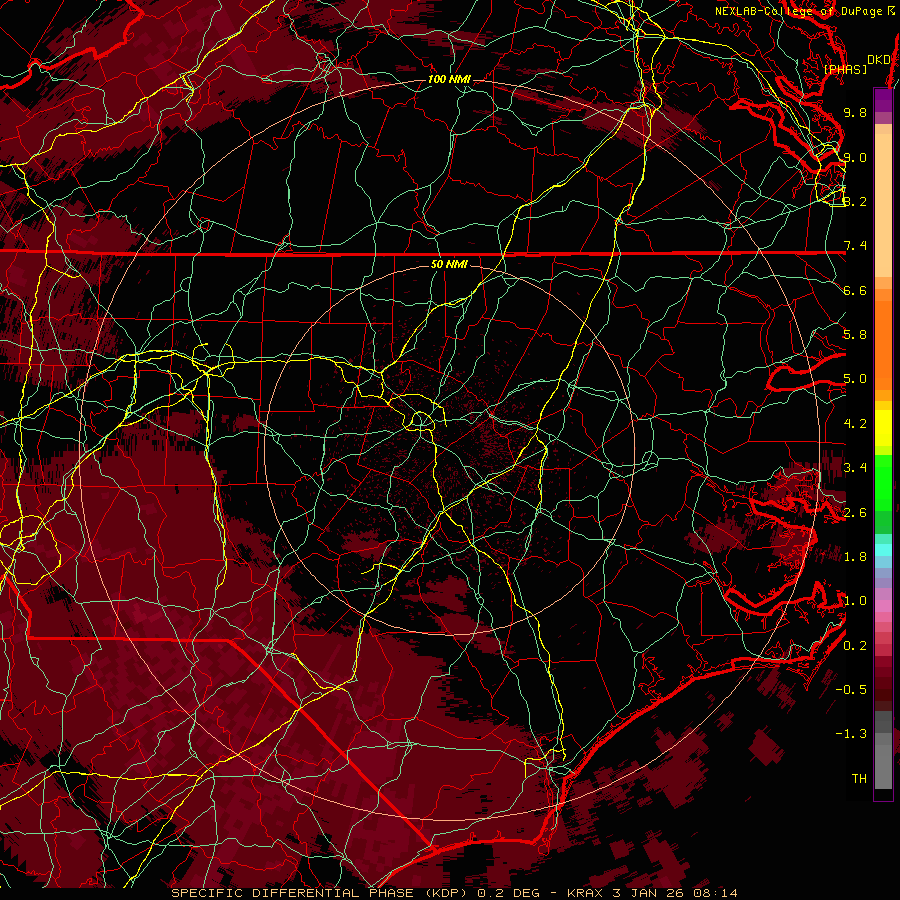This screenshot has width=900, height=900.
Task: Click the 1.0 value on the color scale
Action: coord(855,601)
